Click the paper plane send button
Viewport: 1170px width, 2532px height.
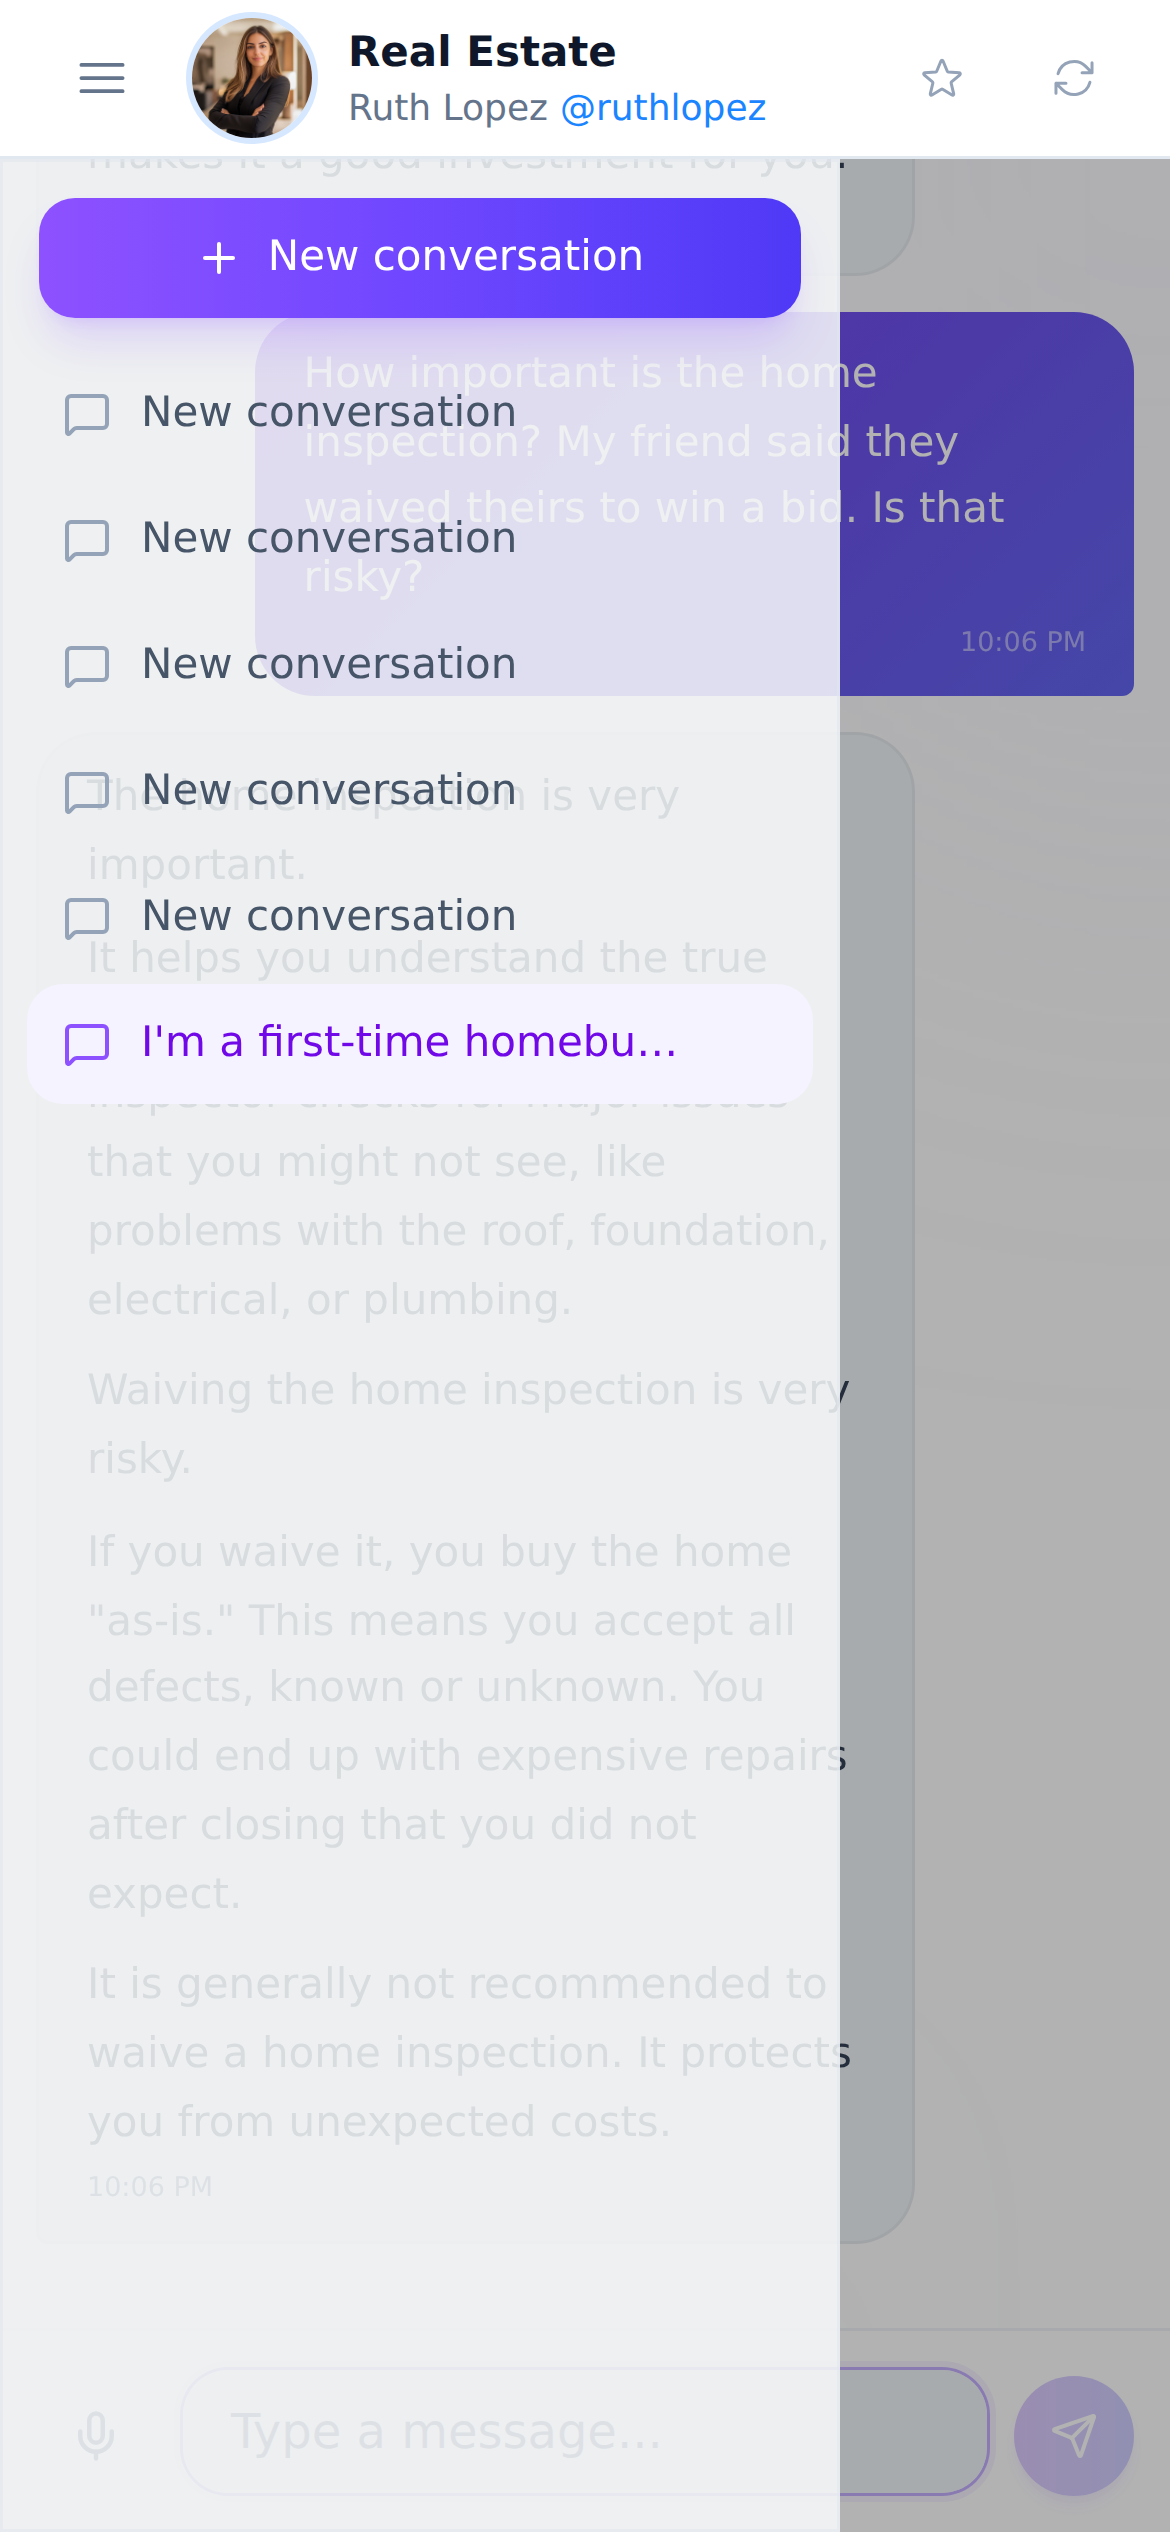pyautogui.click(x=1074, y=2435)
